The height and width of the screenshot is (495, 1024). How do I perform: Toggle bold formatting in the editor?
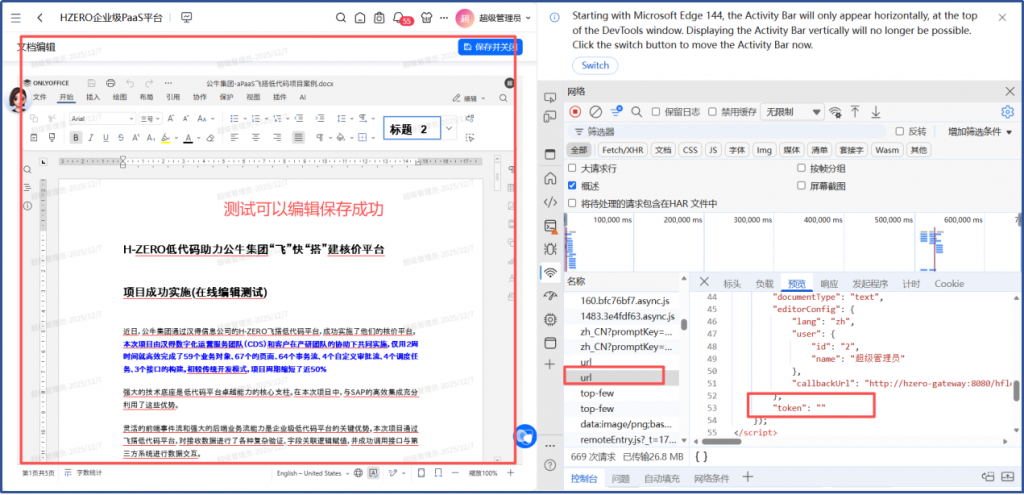click(x=76, y=138)
